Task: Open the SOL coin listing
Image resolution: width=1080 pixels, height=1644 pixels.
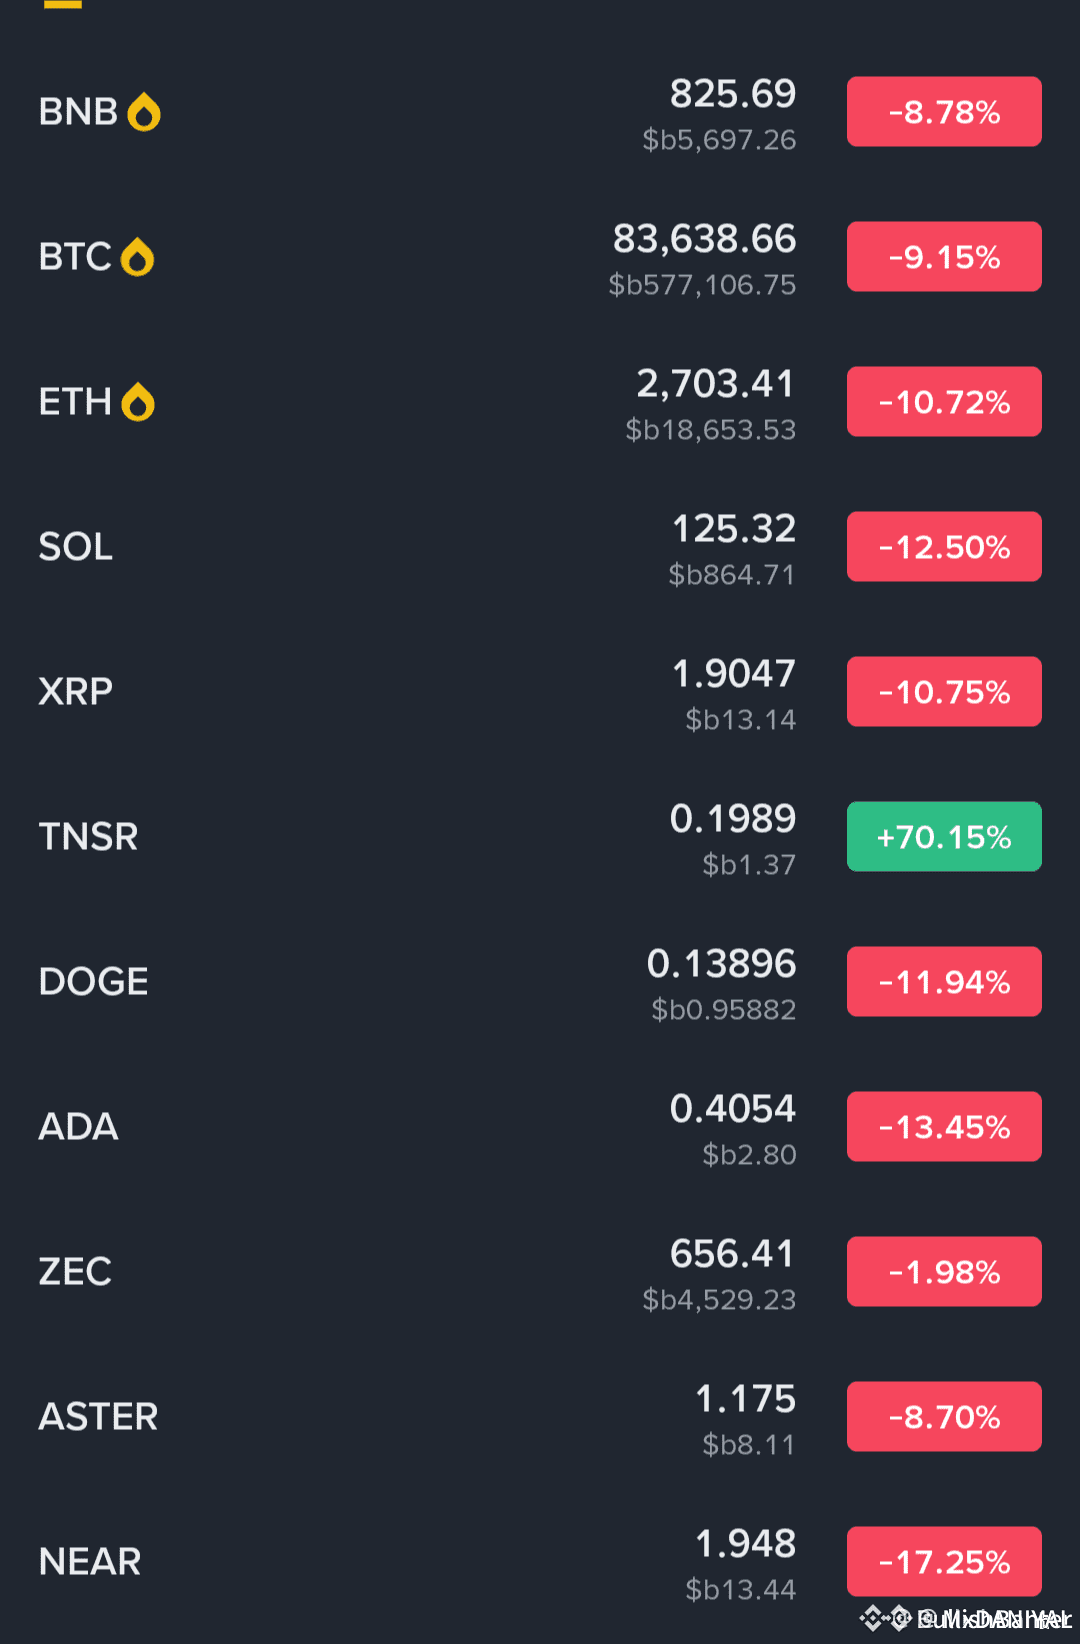Action: (76, 547)
